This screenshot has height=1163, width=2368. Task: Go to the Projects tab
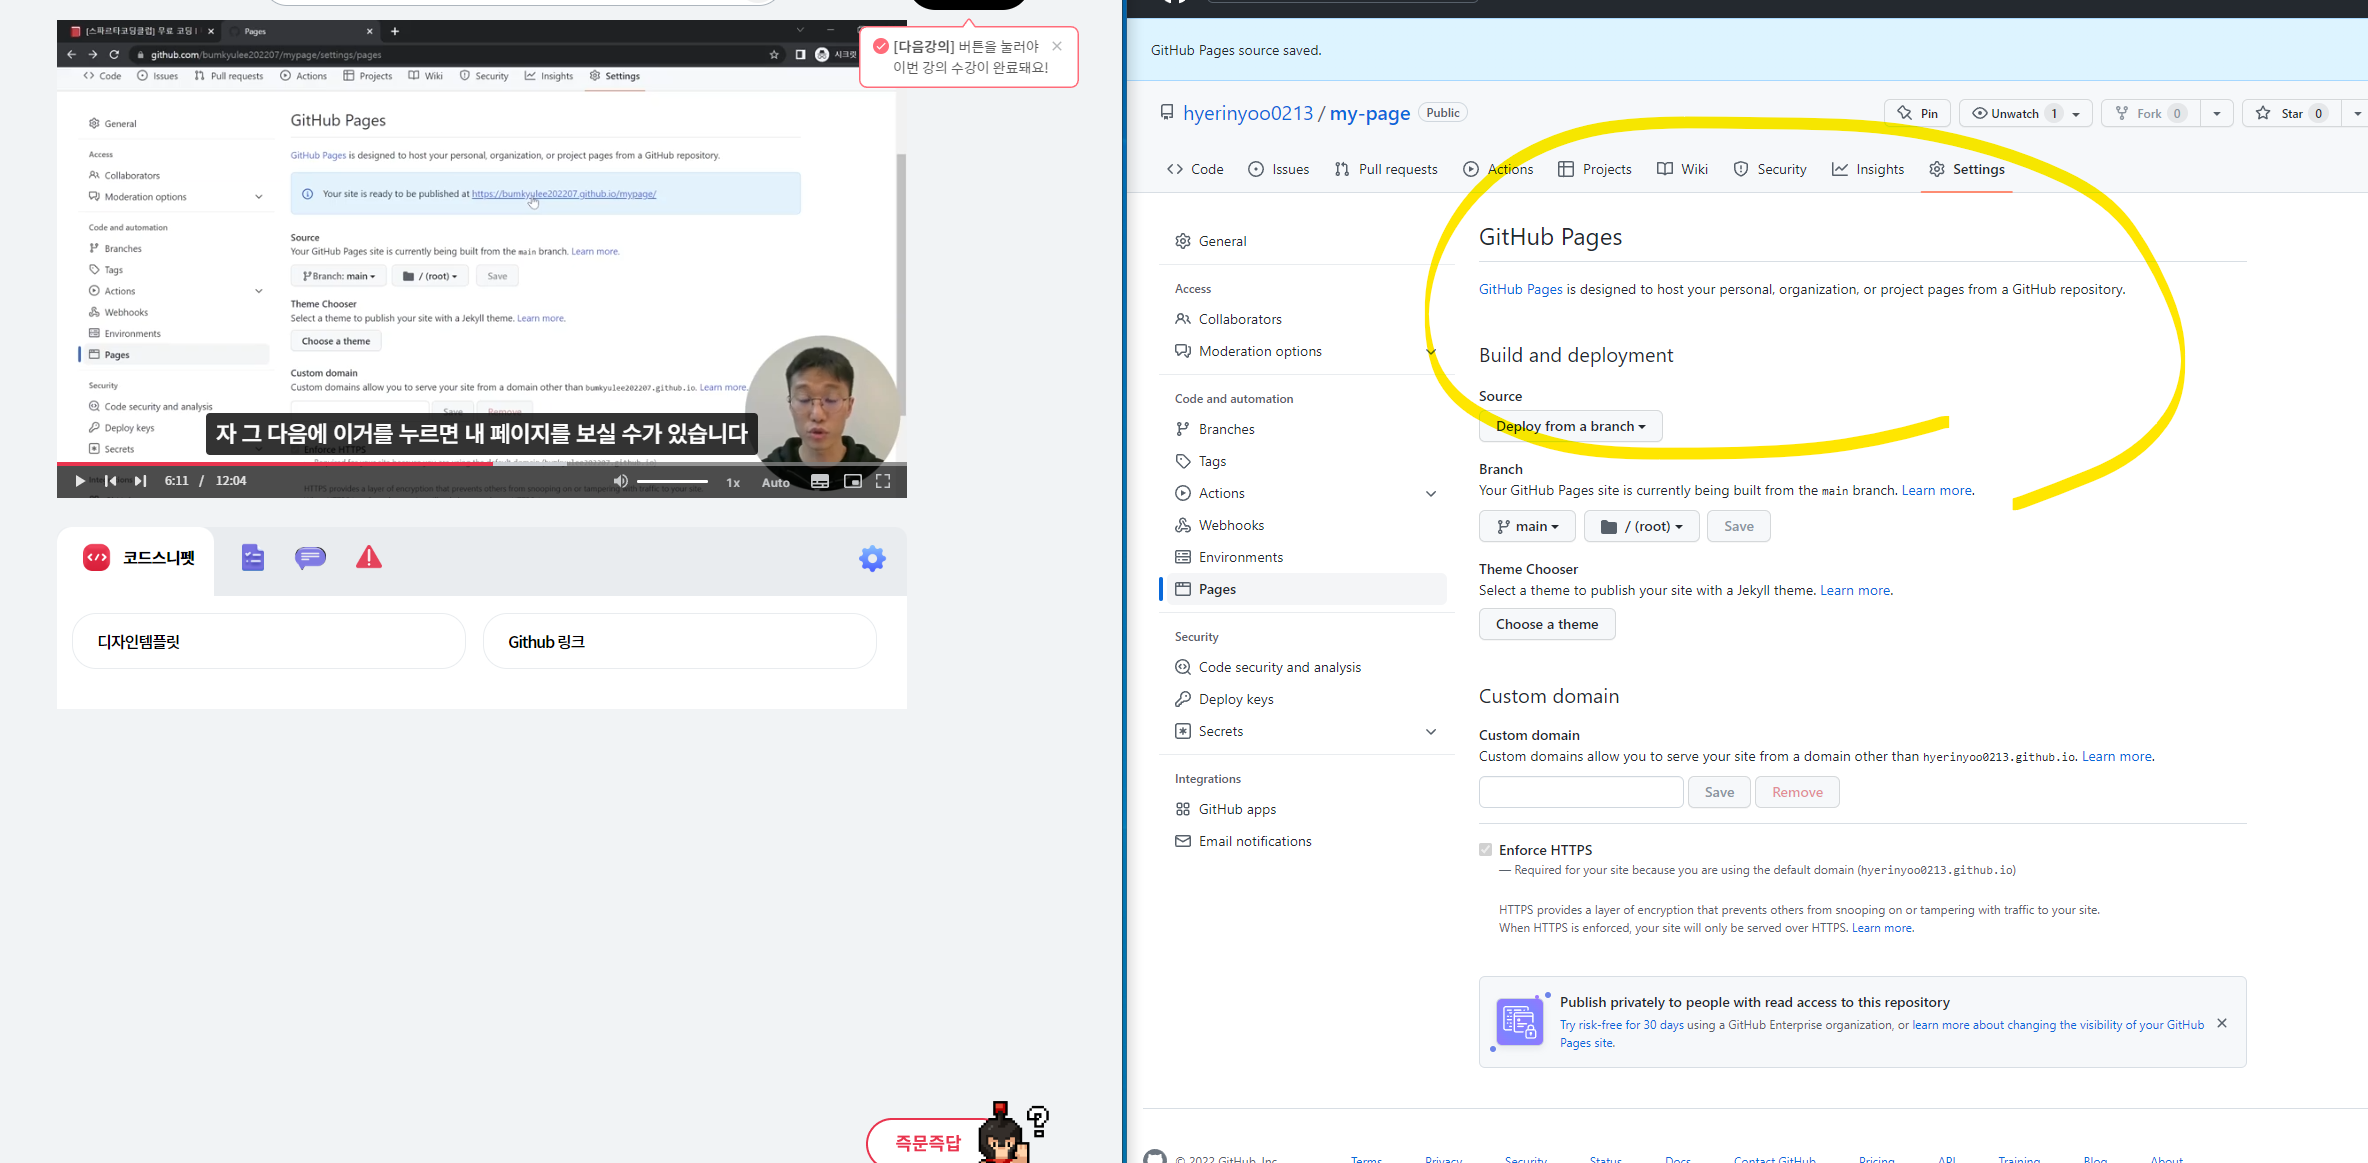coord(1595,169)
